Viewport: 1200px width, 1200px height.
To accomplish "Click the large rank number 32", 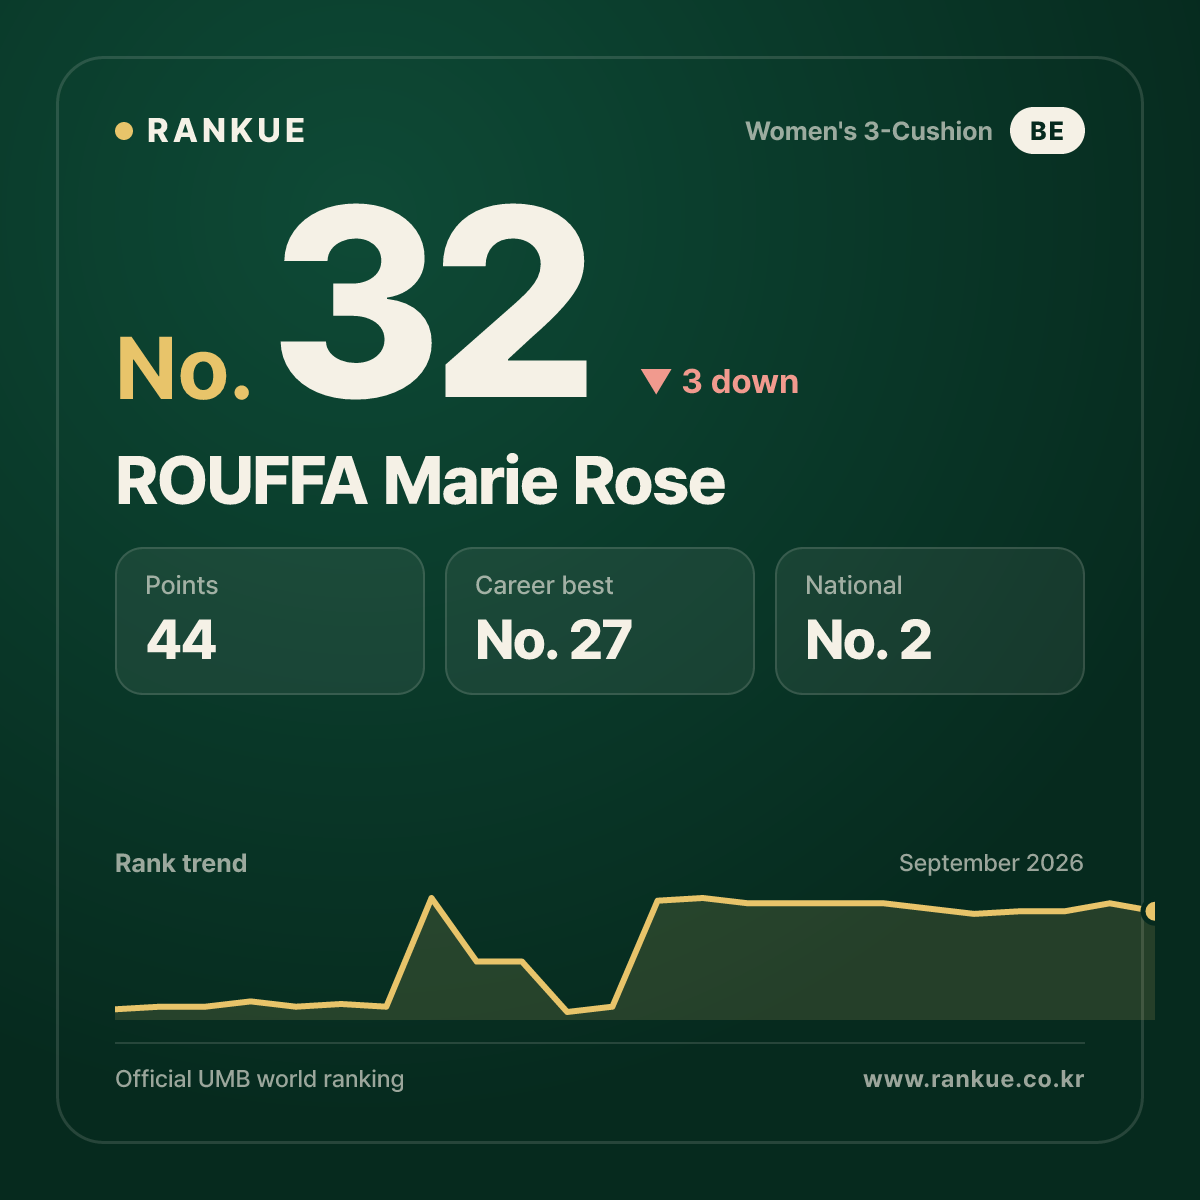I will tap(434, 301).
